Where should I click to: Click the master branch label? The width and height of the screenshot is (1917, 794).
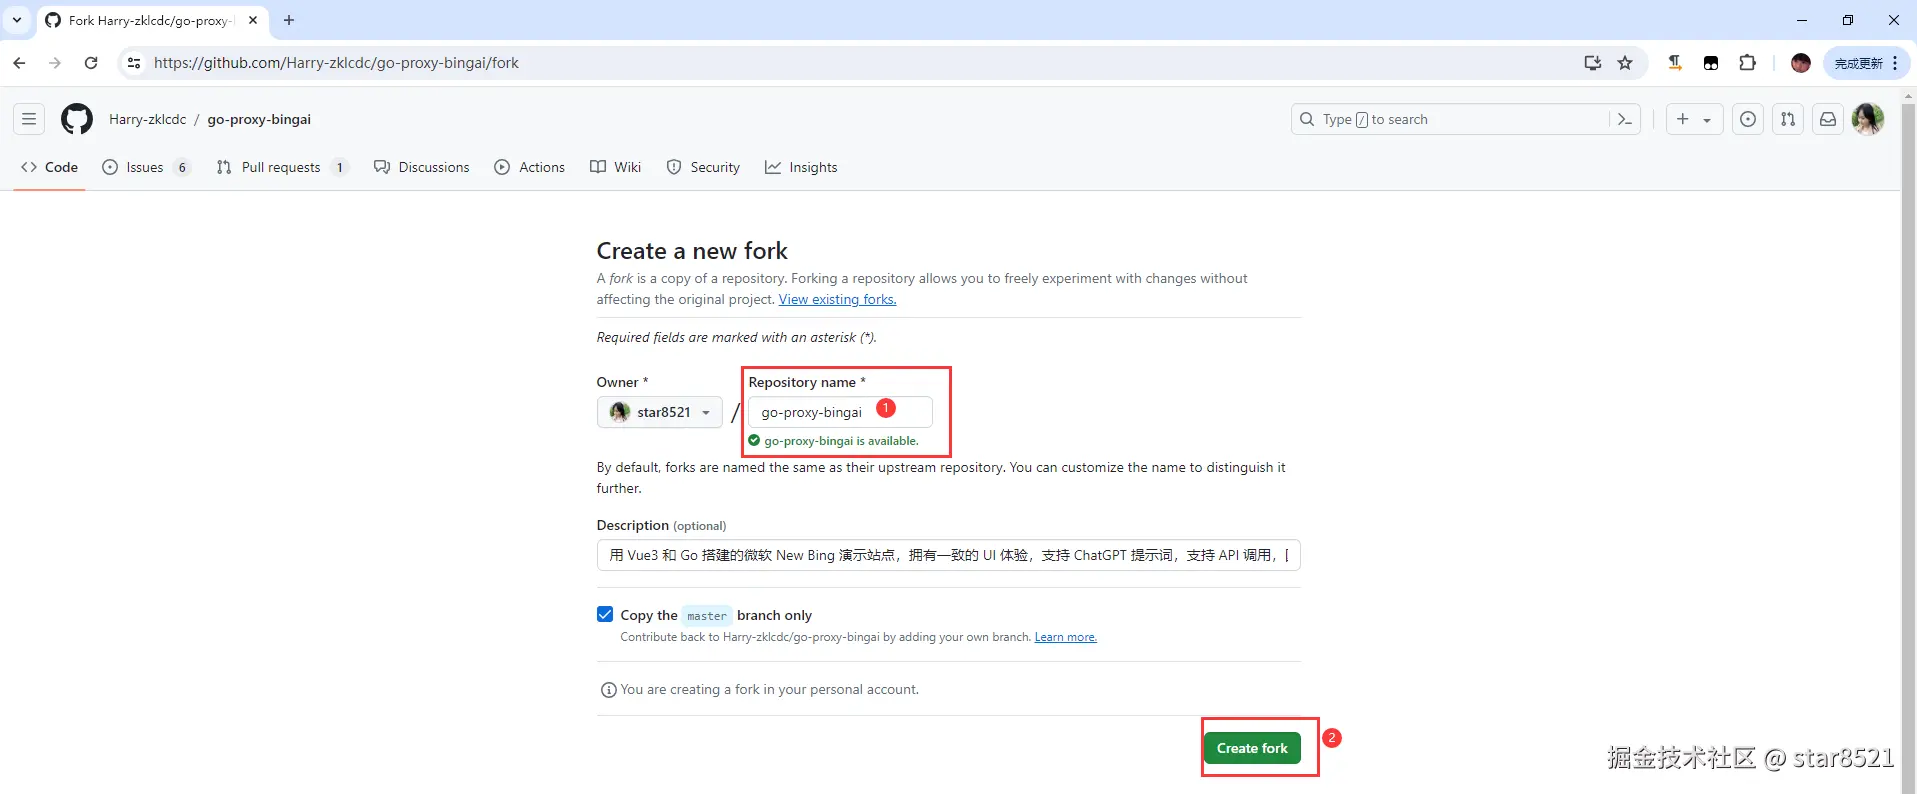[x=707, y=616]
